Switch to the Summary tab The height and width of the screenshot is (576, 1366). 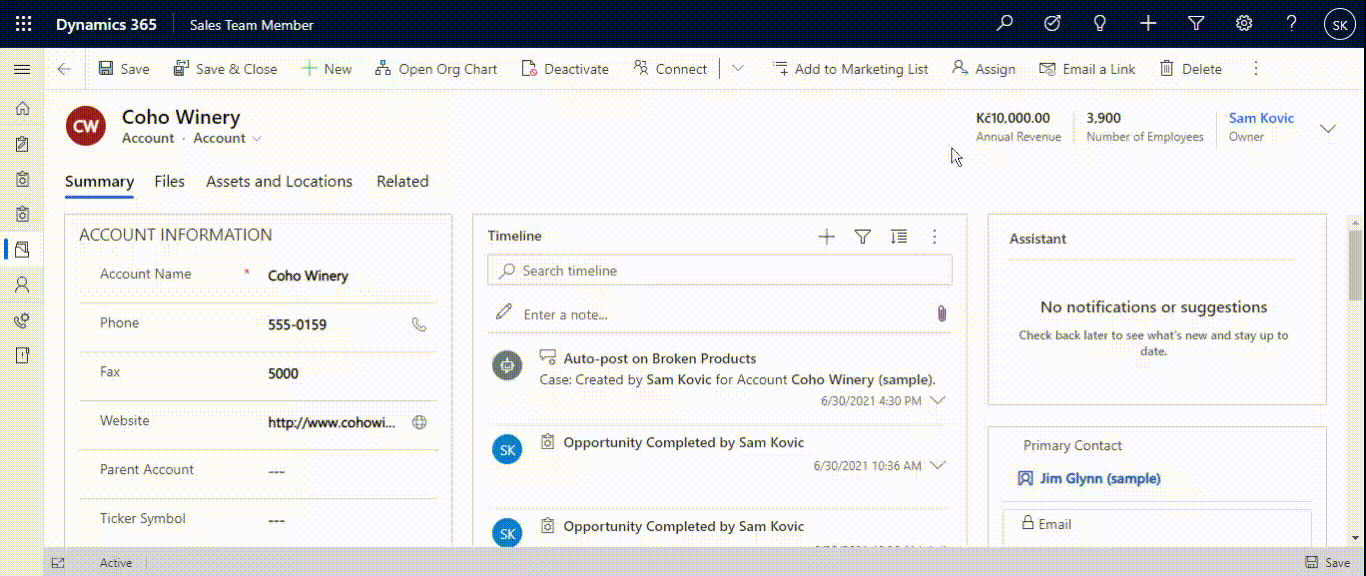[x=99, y=182]
